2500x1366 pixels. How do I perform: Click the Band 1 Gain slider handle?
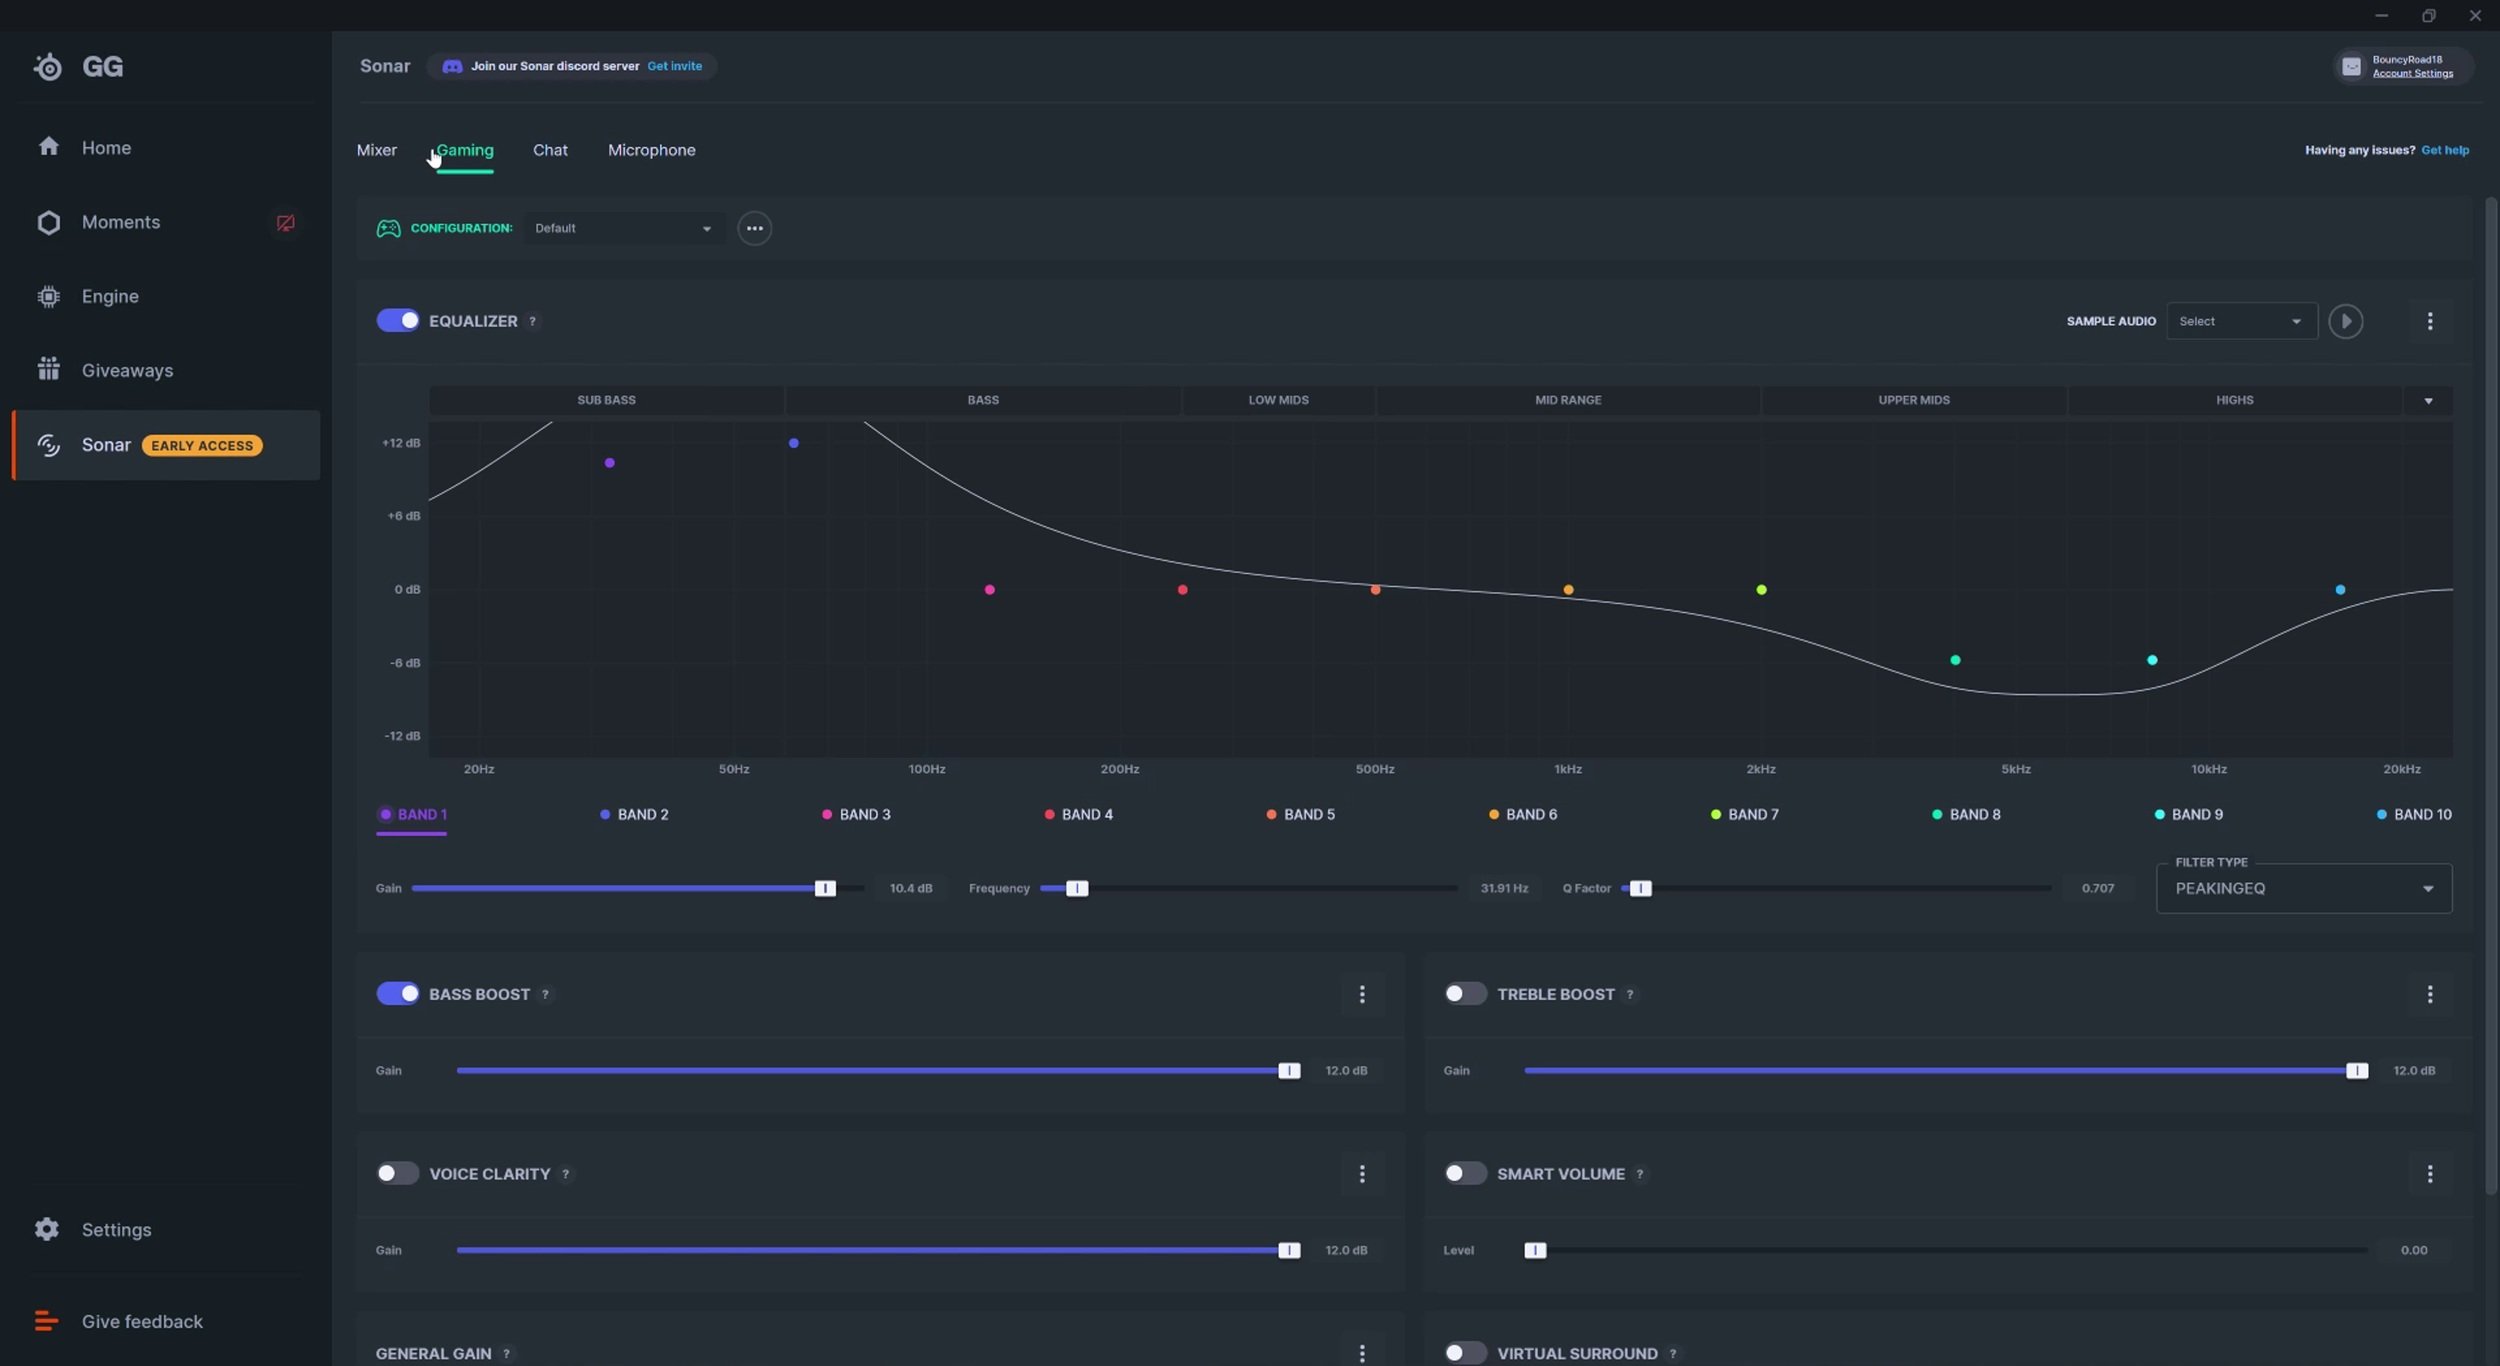pyautogui.click(x=824, y=888)
